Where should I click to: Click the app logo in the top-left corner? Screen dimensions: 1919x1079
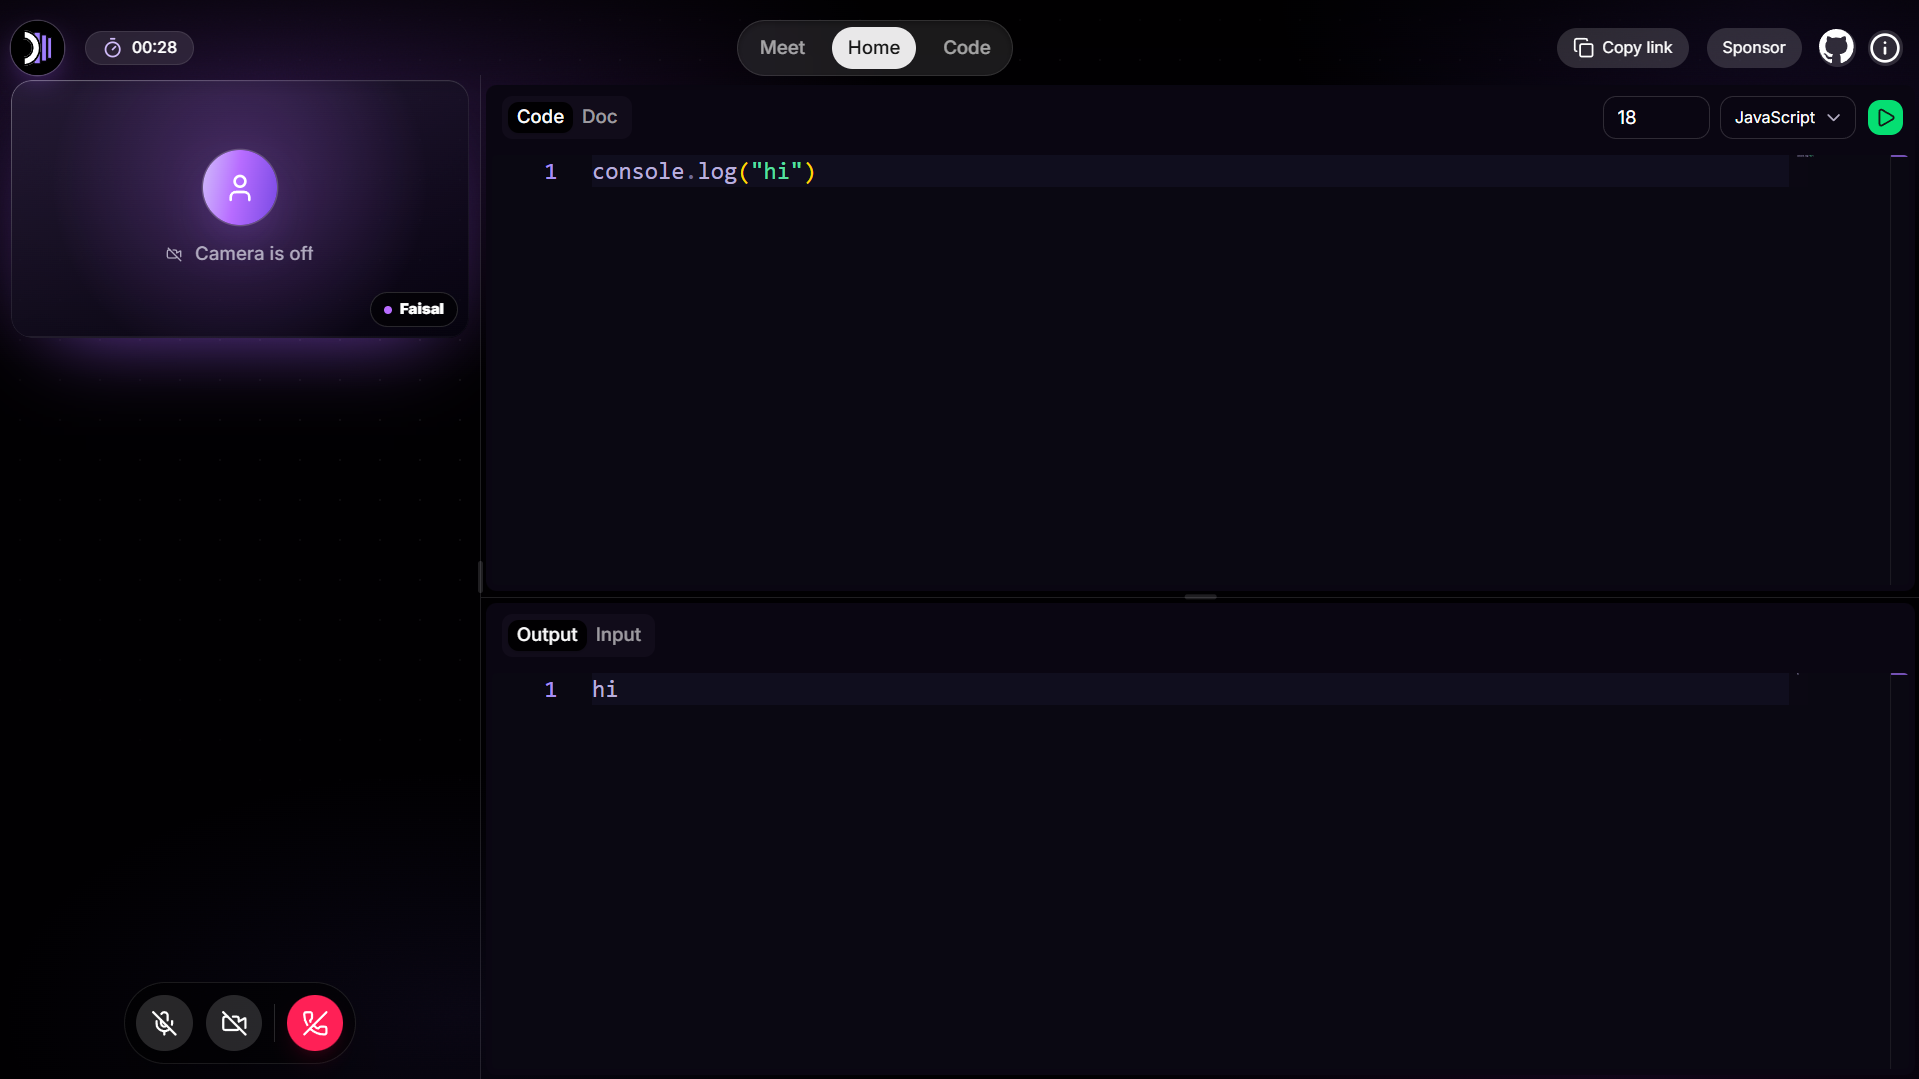click(38, 48)
